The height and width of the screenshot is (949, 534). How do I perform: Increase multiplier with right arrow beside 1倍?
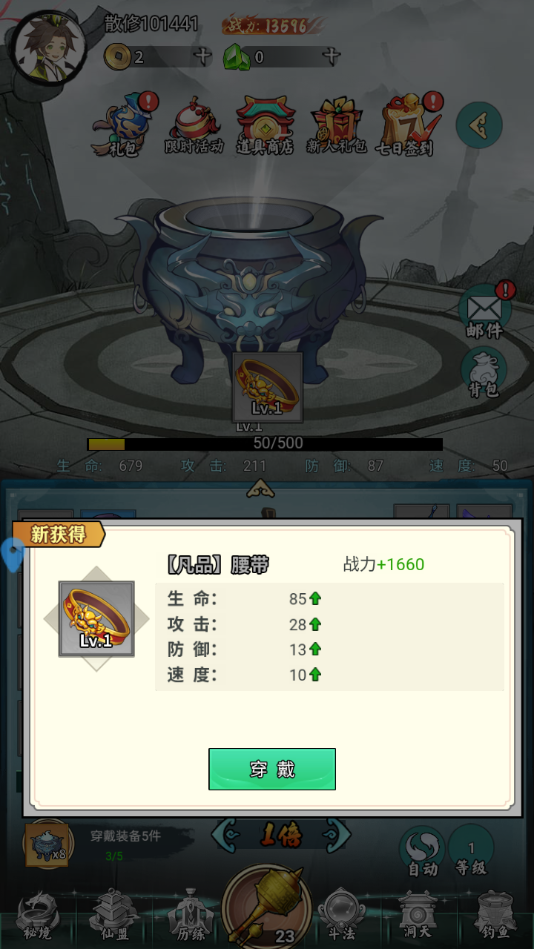click(339, 836)
